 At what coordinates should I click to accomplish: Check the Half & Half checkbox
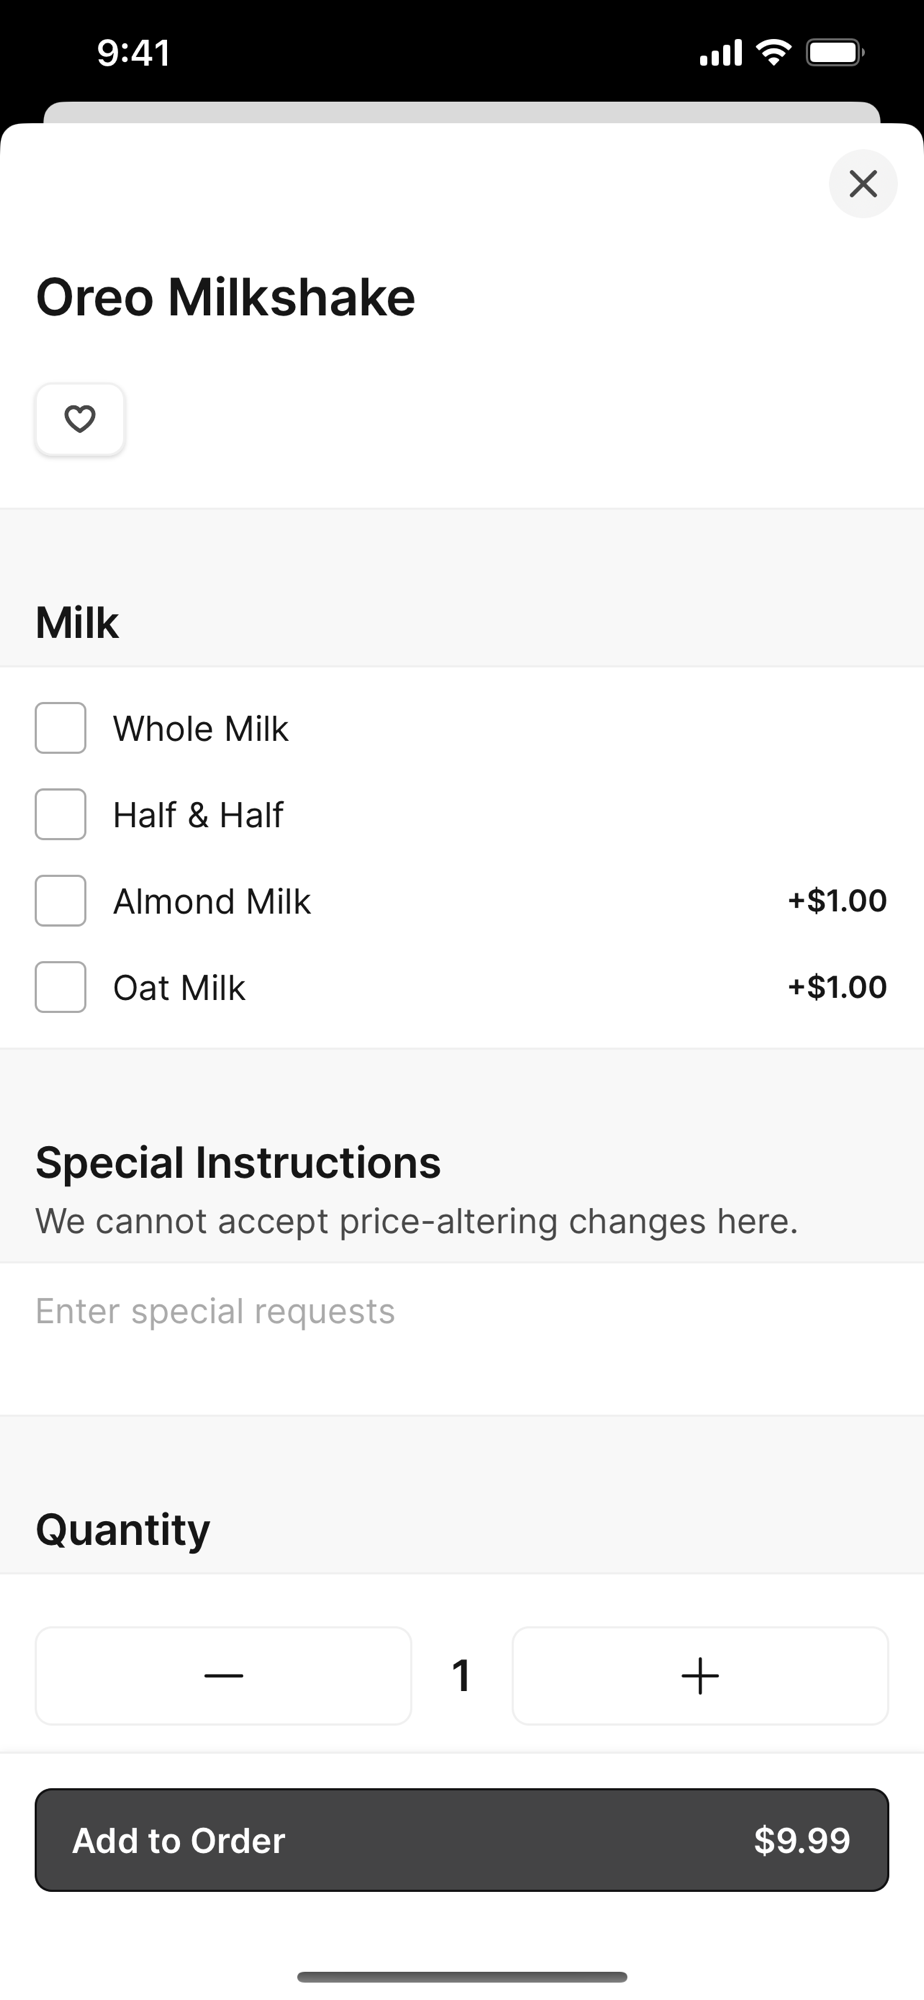coord(61,814)
